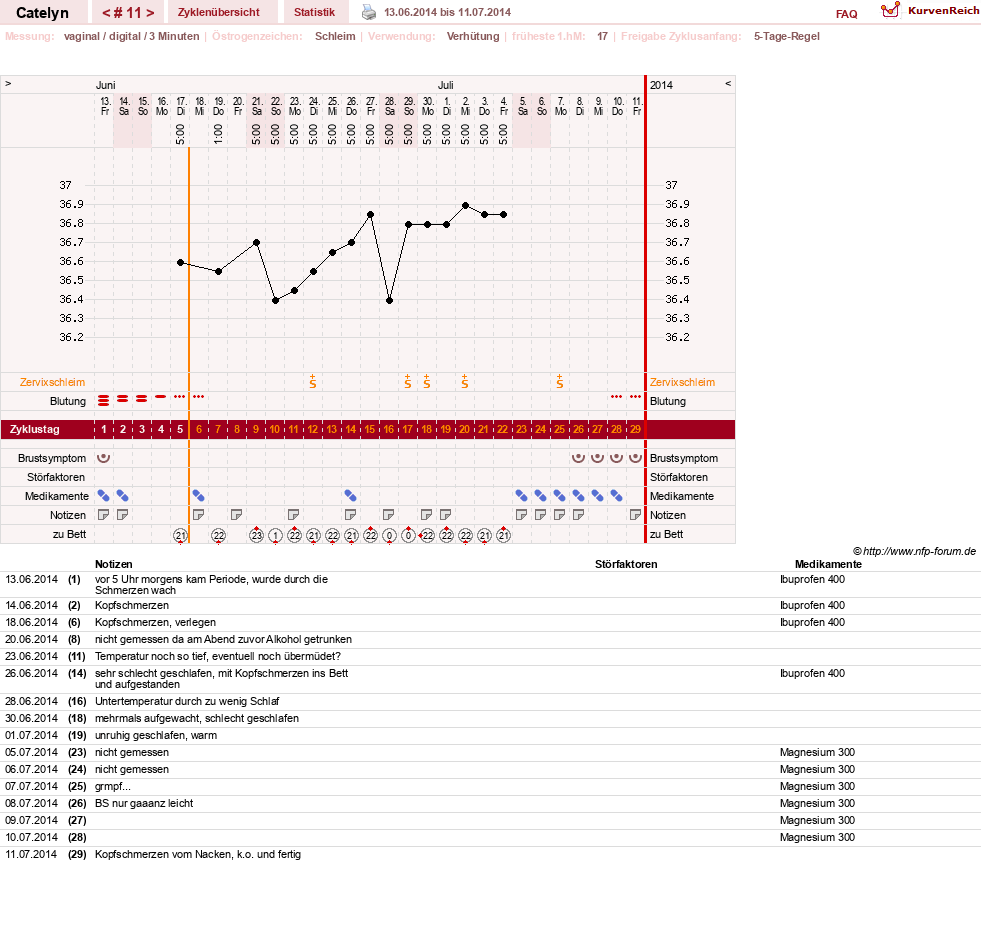Click the Zervixschleim S symbol on cycle day 17
The image size is (981, 931).
(408, 382)
